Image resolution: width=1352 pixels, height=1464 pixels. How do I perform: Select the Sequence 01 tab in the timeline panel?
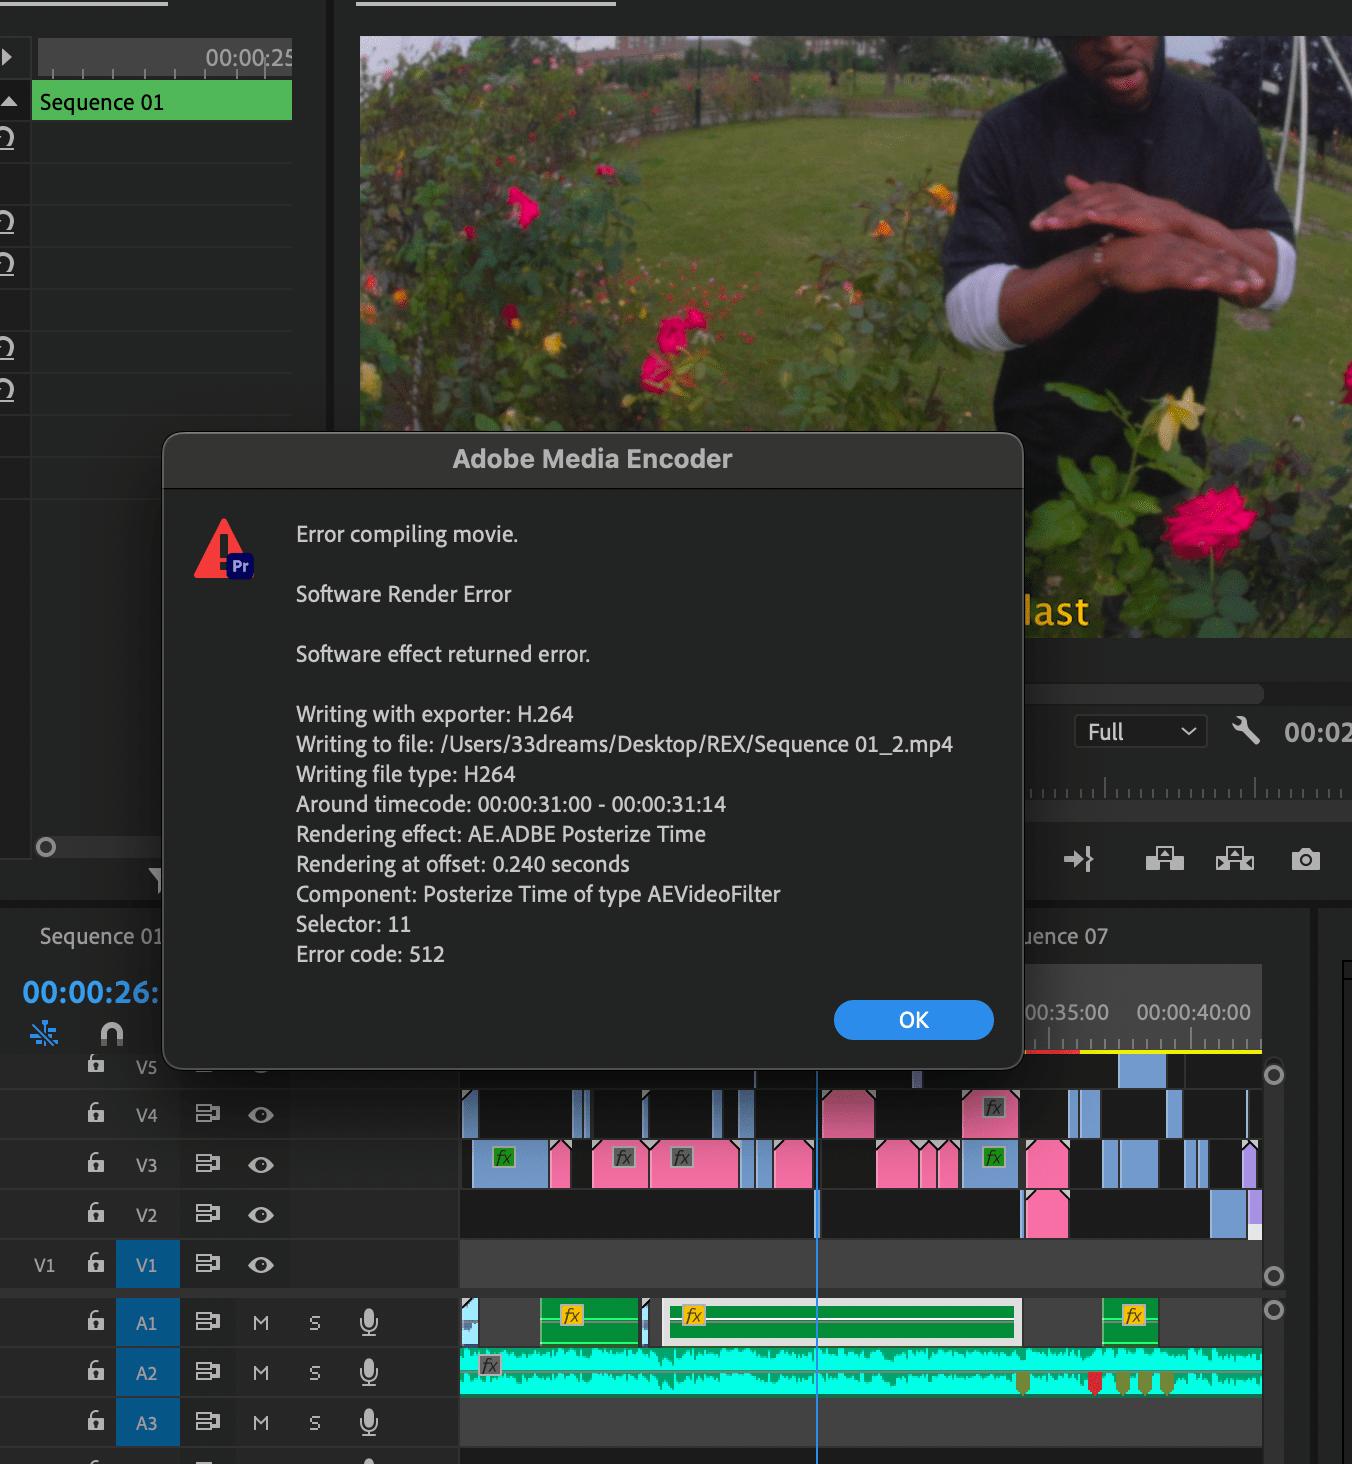[100, 936]
